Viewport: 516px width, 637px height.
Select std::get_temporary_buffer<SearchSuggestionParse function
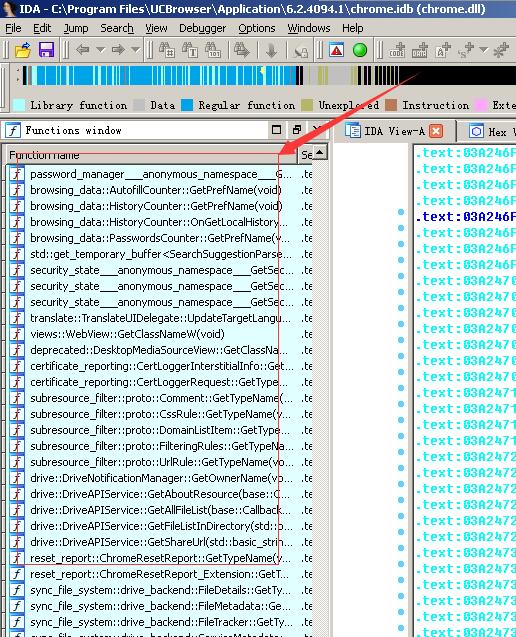[x=161, y=254]
